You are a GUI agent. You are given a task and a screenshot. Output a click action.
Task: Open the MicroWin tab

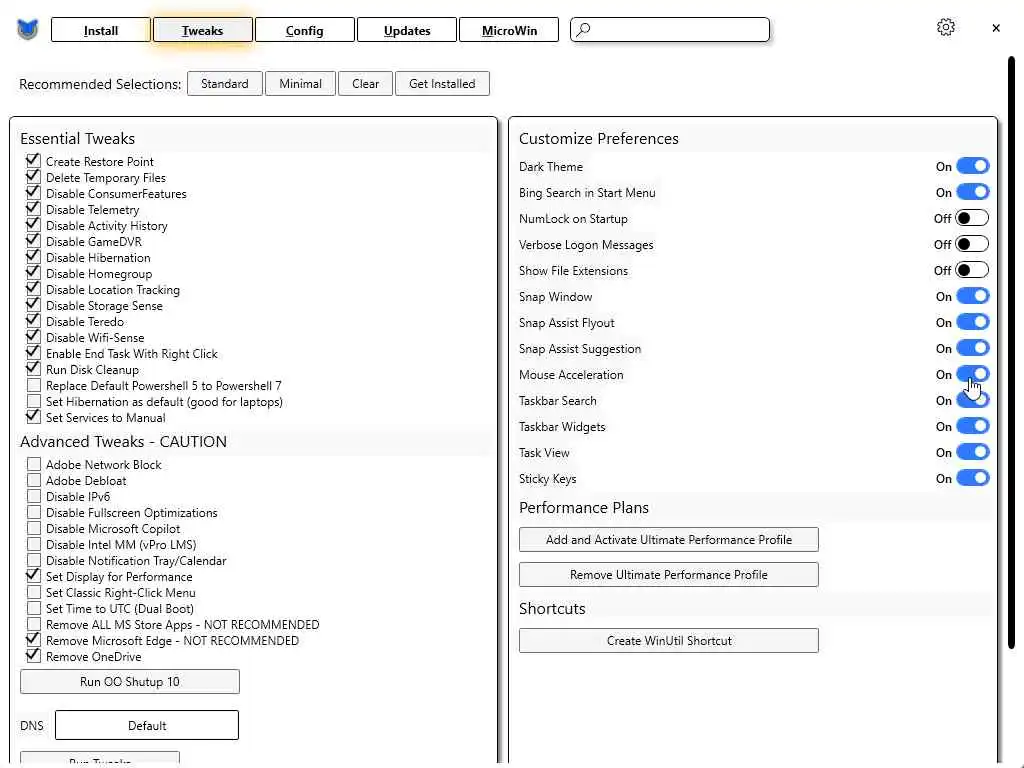(509, 30)
